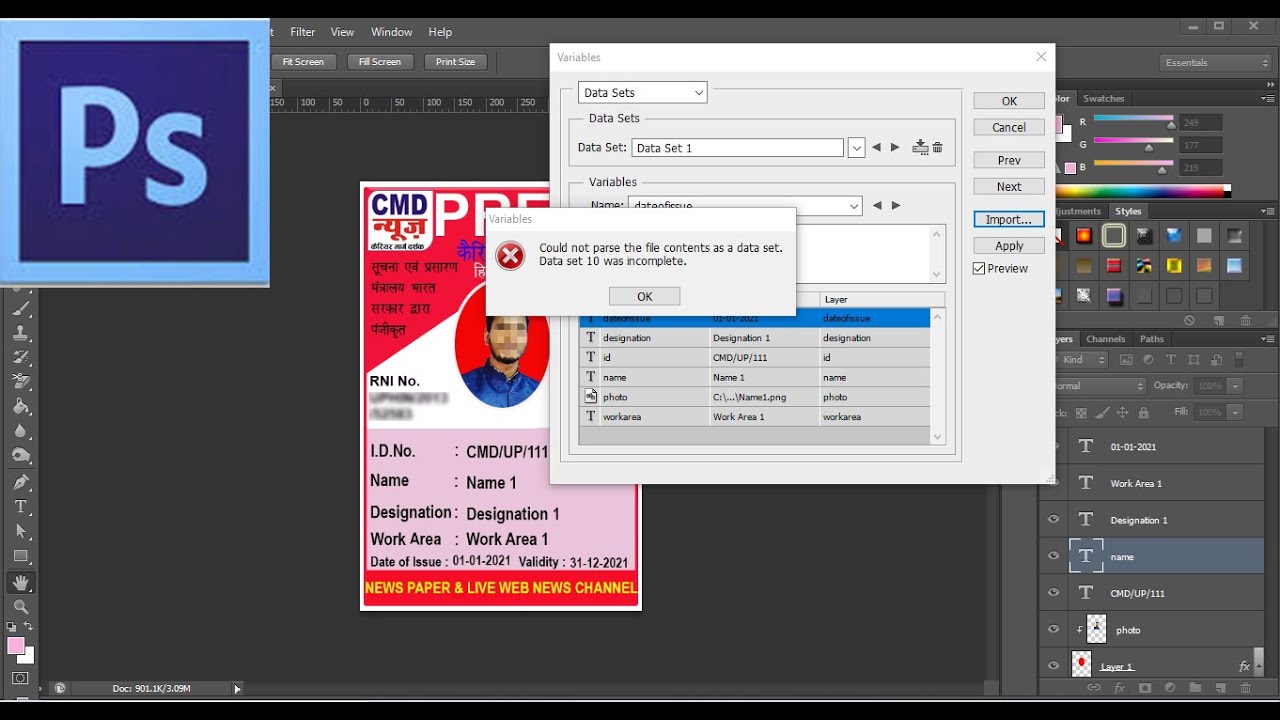Delete layer using Layers panel trash icon

1245,688
